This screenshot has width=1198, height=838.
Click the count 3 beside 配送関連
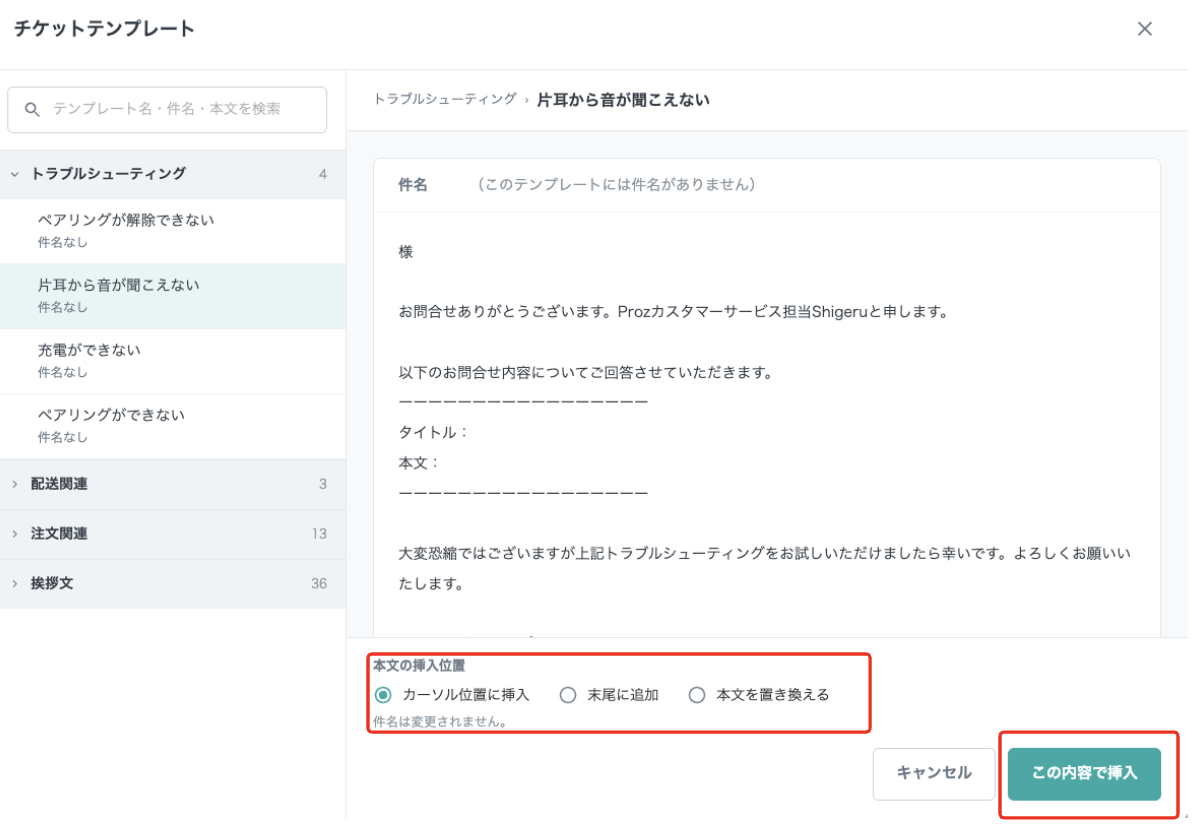tap(322, 484)
